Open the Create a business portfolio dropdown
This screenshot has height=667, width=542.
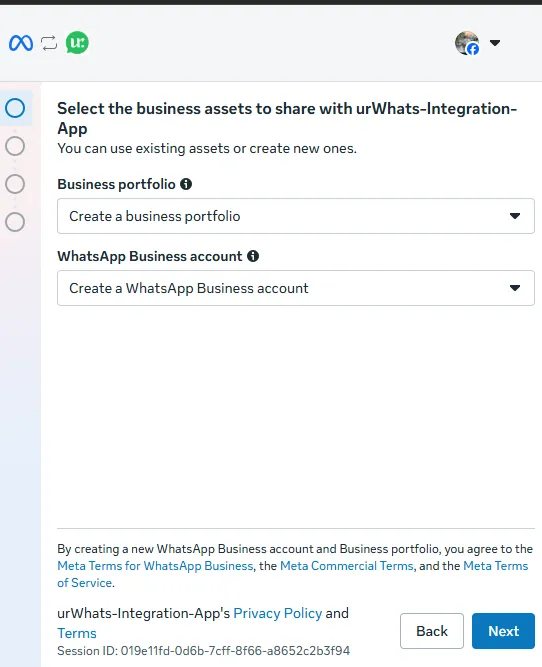[x=296, y=216]
